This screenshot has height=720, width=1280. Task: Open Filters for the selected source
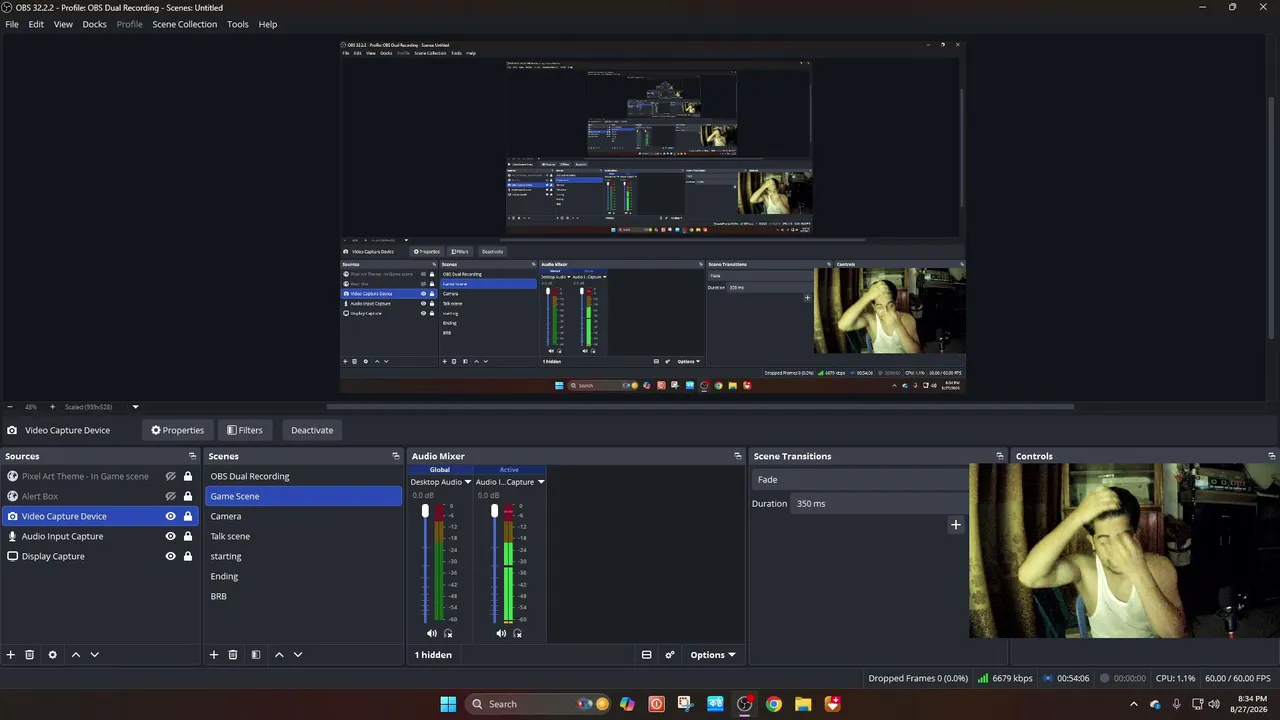coord(245,430)
